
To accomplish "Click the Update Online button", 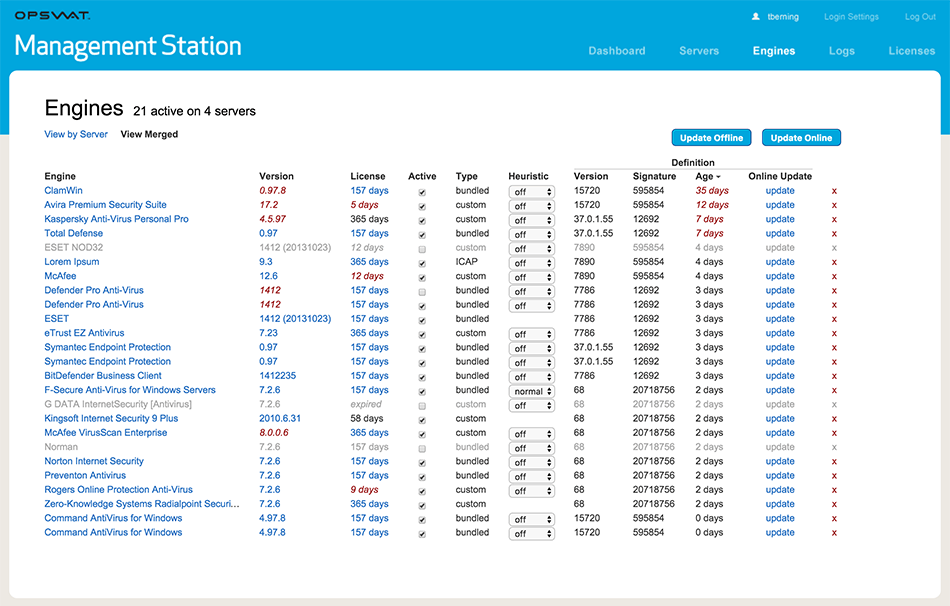I will pyautogui.click(x=801, y=138).
